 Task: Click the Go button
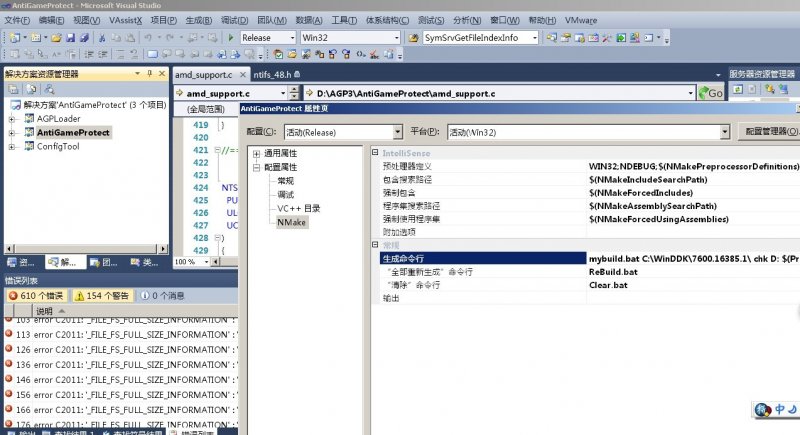tap(711, 93)
